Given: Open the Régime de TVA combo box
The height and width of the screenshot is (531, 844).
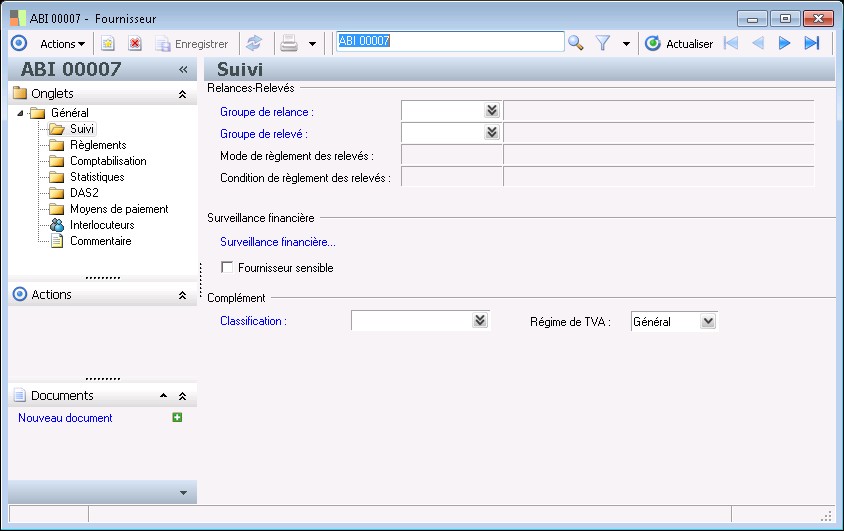Looking at the screenshot, I should 708,321.
